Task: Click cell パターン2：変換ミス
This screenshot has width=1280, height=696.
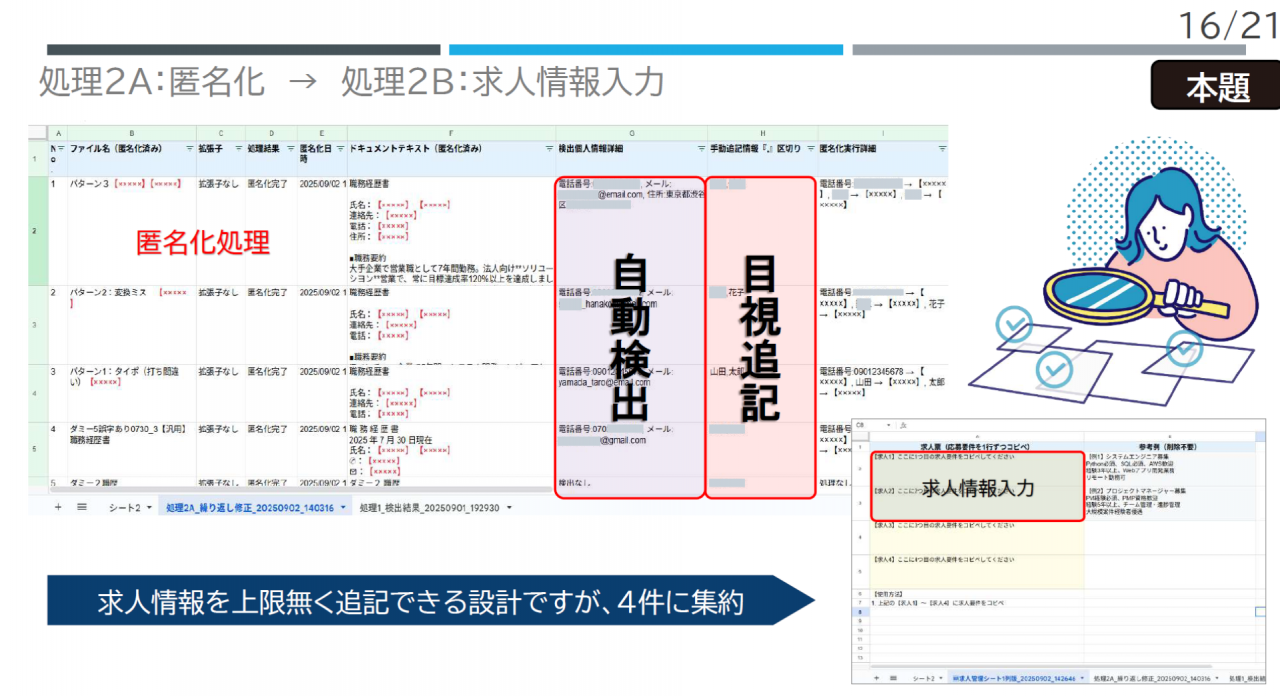Action: click(131, 325)
